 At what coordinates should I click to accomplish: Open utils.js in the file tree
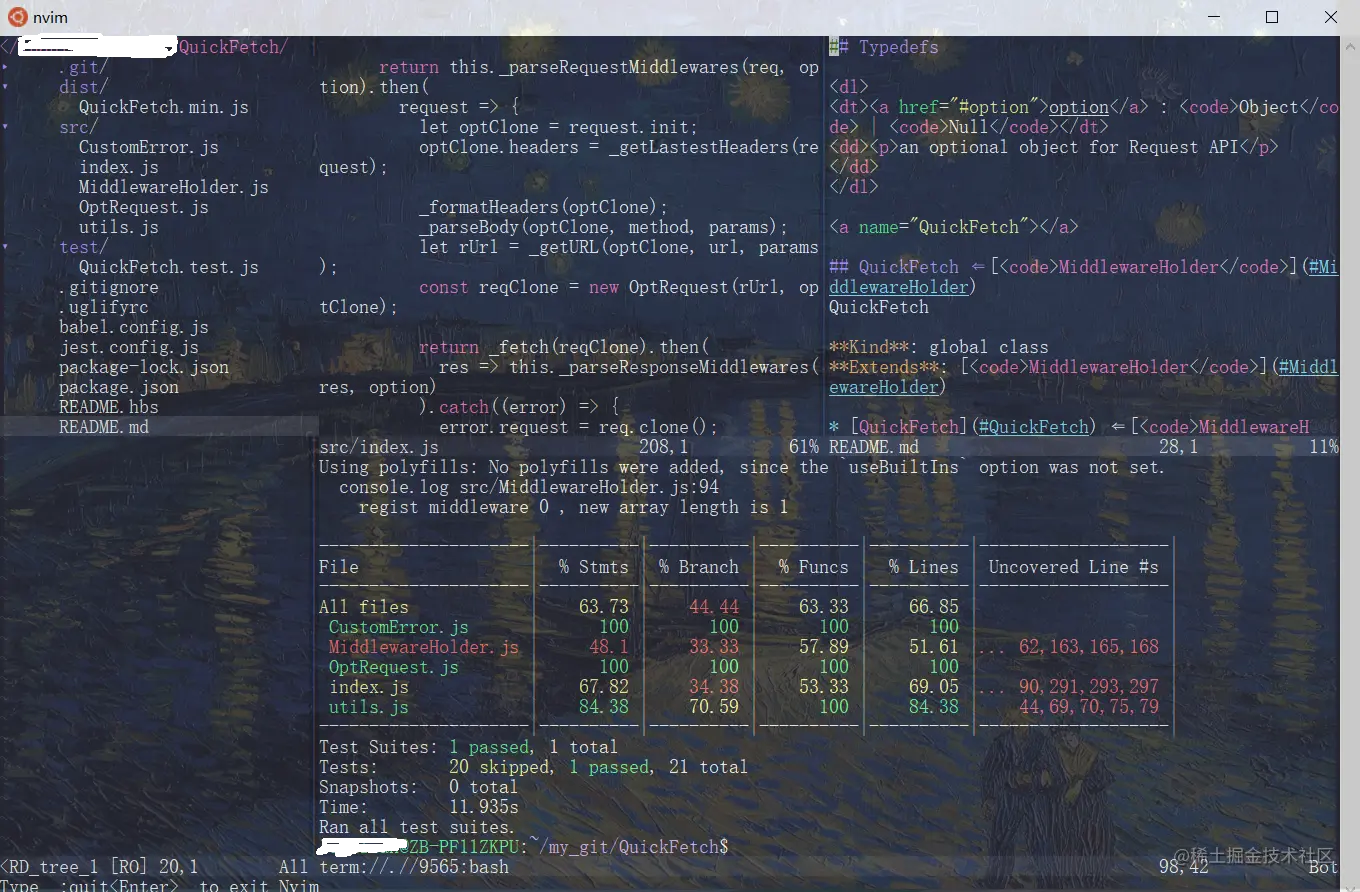119,227
